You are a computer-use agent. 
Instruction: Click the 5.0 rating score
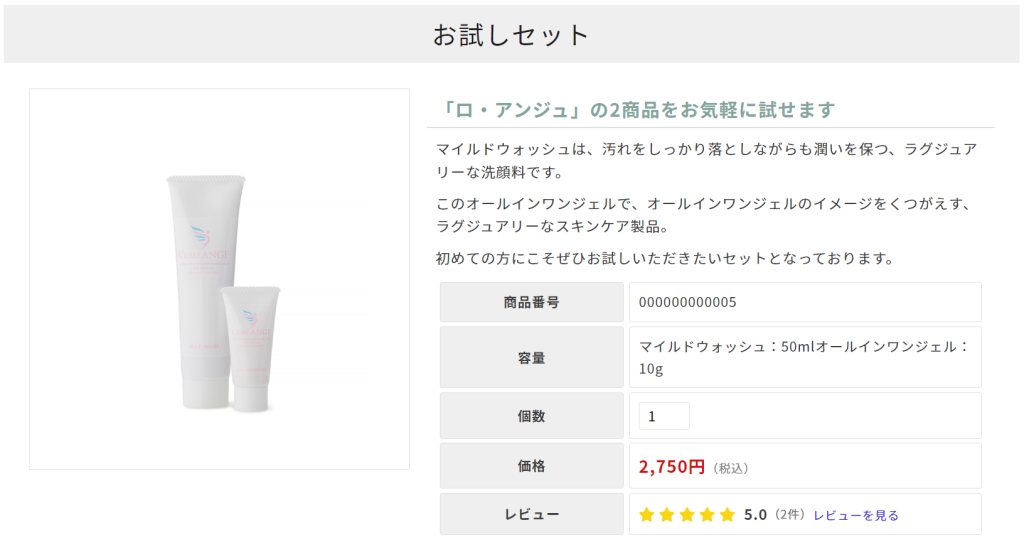coord(756,515)
